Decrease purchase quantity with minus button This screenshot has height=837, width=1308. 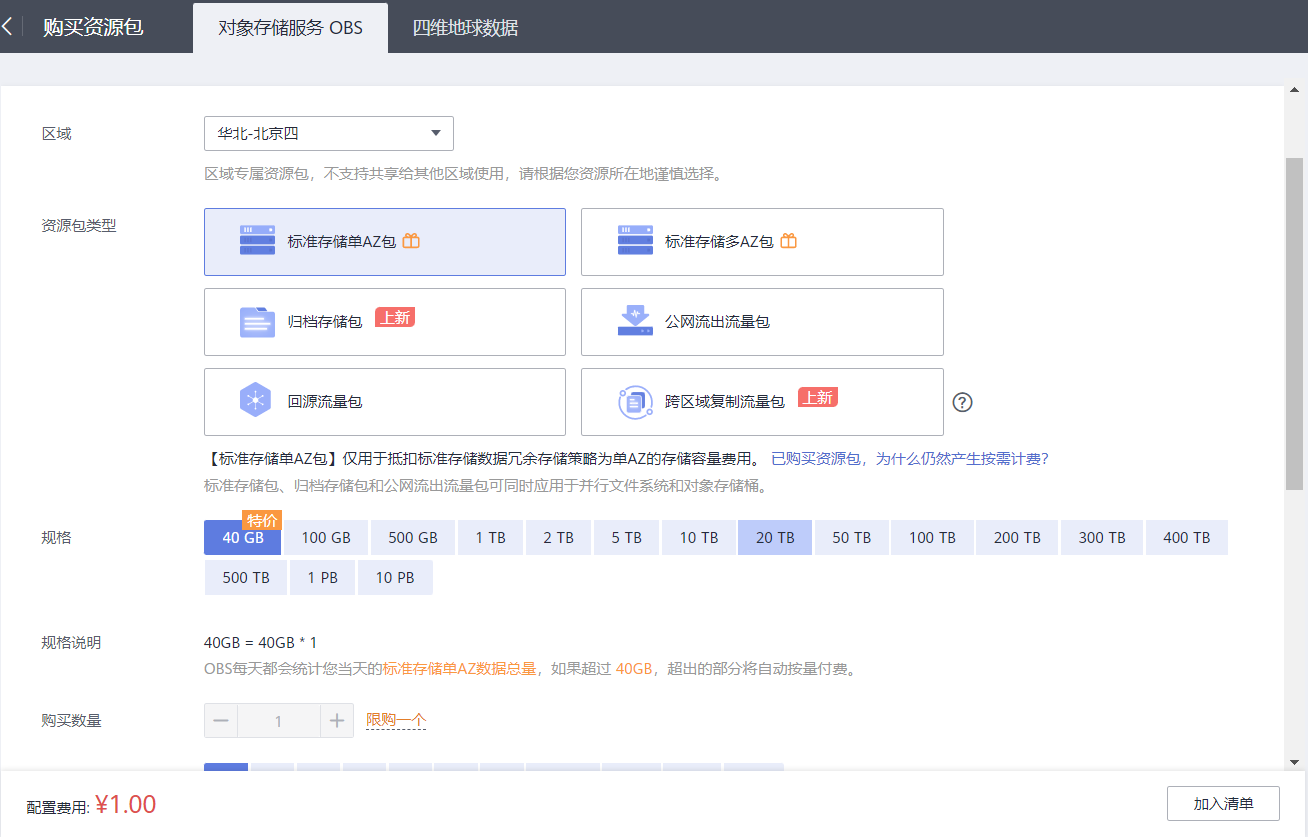(x=221, y=720)
